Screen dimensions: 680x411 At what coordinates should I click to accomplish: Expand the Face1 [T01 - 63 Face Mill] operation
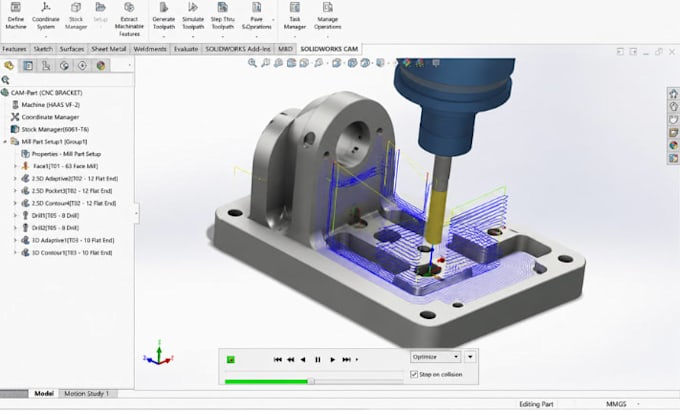click(15, 166)
